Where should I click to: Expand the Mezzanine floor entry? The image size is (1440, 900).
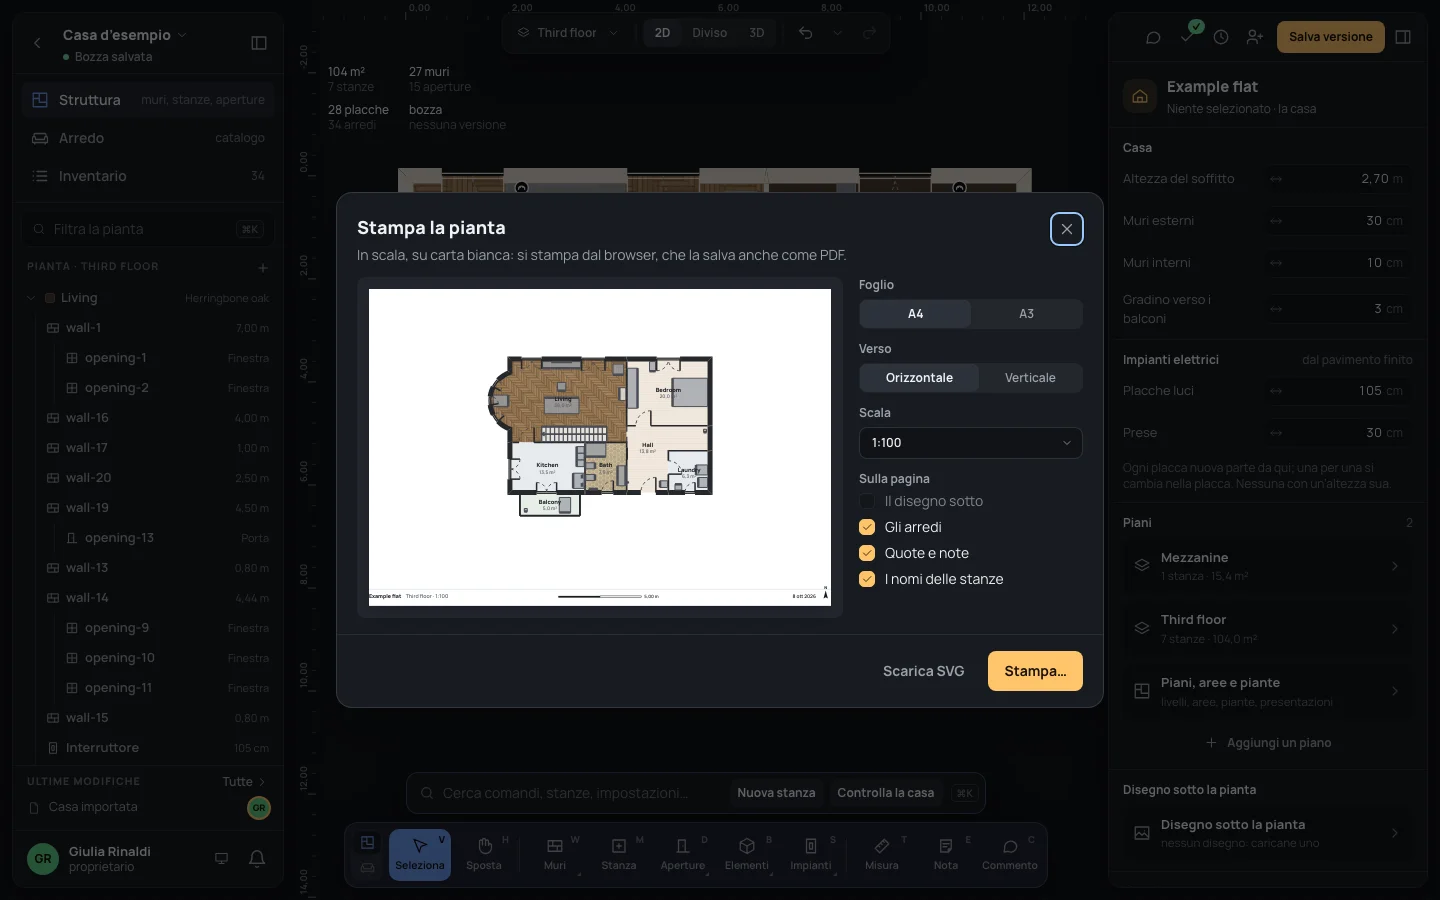coord(1267,566)
